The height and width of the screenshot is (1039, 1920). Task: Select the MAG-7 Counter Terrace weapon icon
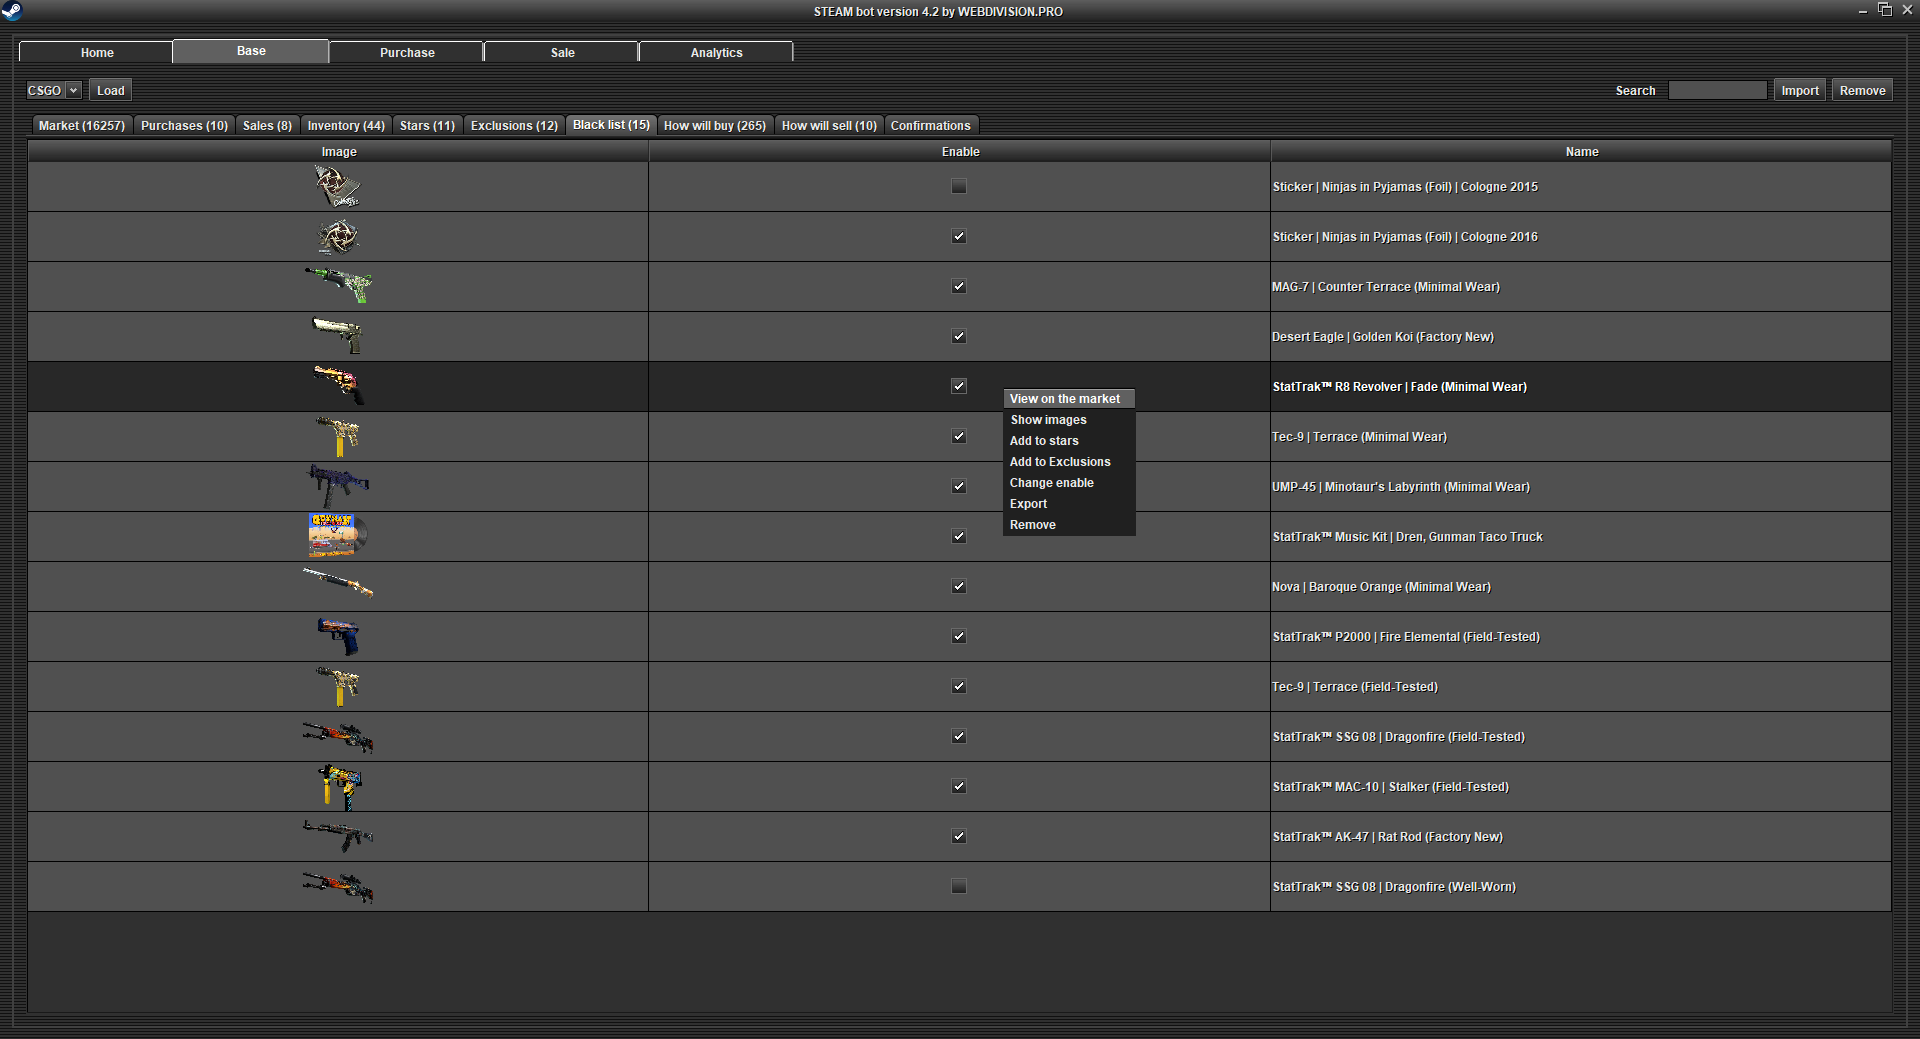coord(338,286)
